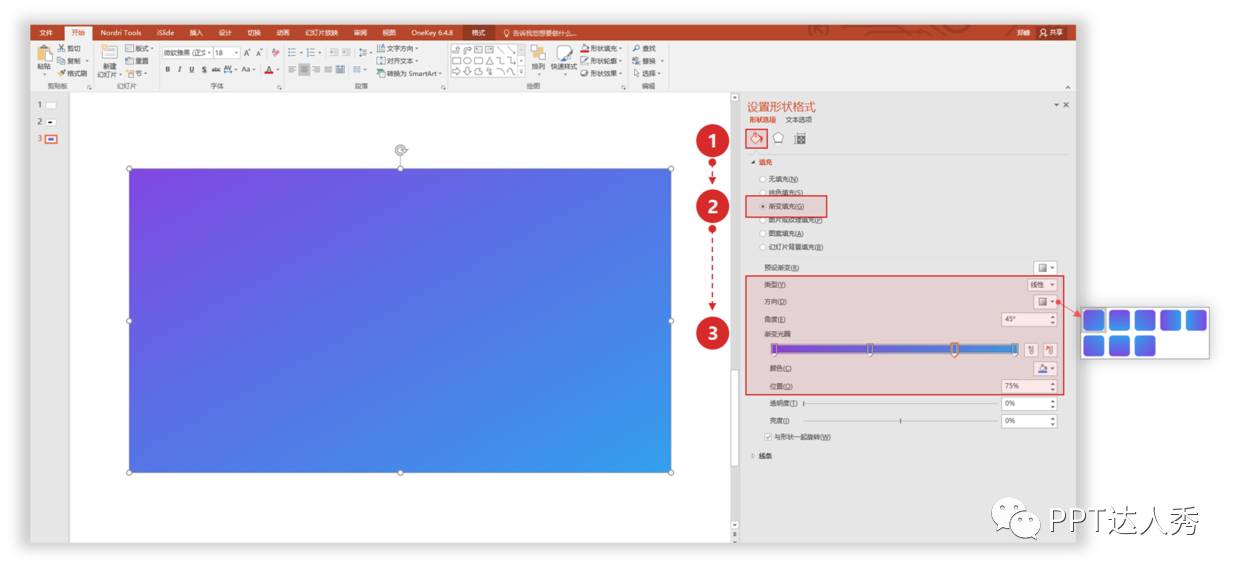Click the Select (选择) button
This screenshot has height=576, width=1240.
[647, 73]
